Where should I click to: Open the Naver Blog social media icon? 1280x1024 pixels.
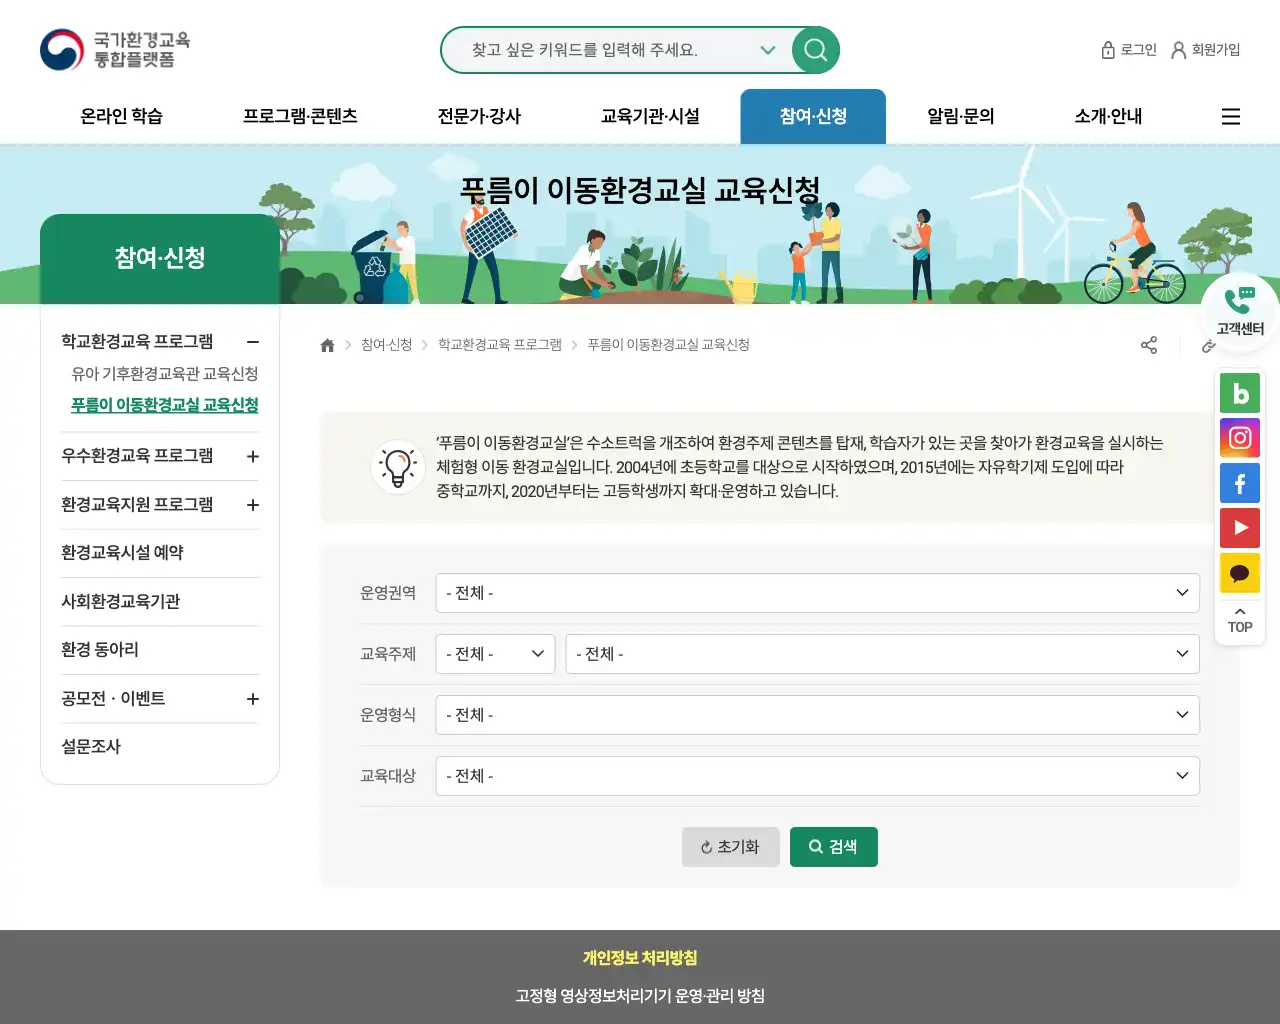(x=1240, y=393)
